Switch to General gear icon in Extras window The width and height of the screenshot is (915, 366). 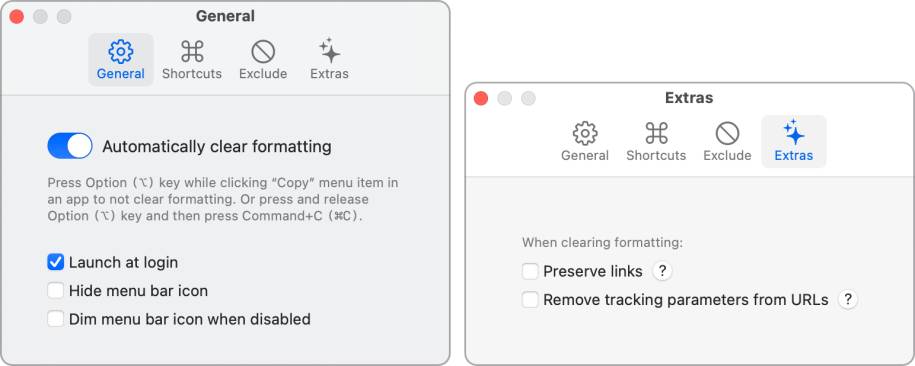[x=585, y=134]
